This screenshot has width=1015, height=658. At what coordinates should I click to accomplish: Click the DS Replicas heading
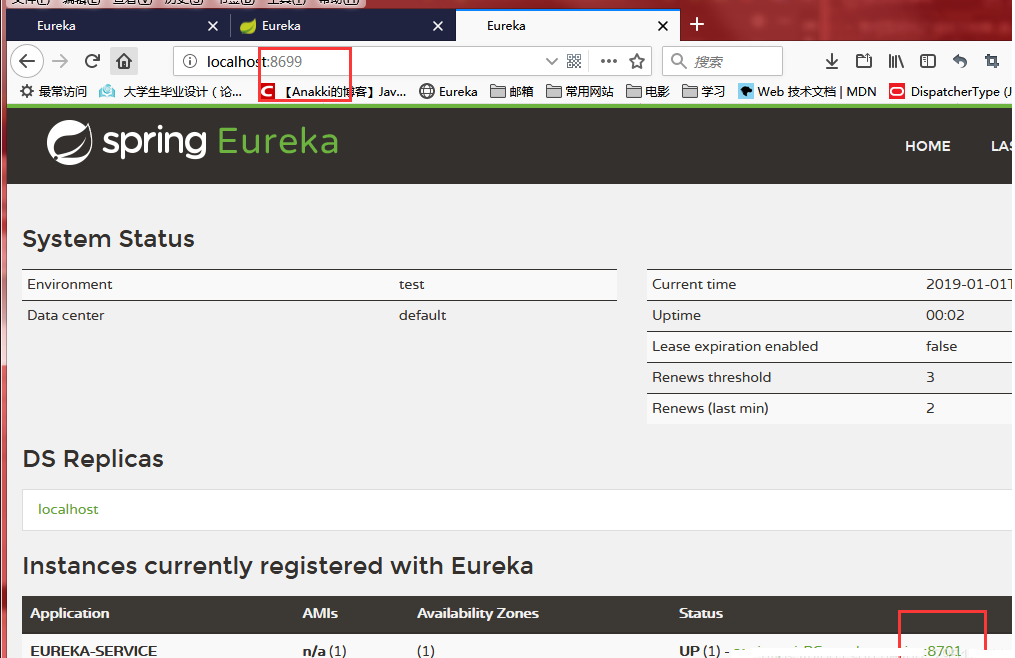tap(93, 459)
